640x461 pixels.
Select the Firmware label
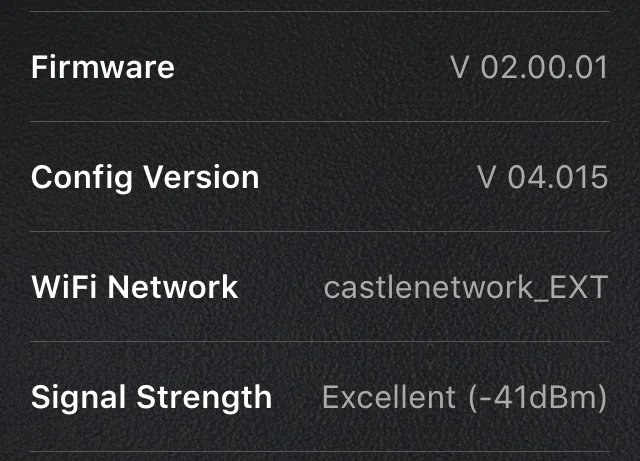coord(103,67)
